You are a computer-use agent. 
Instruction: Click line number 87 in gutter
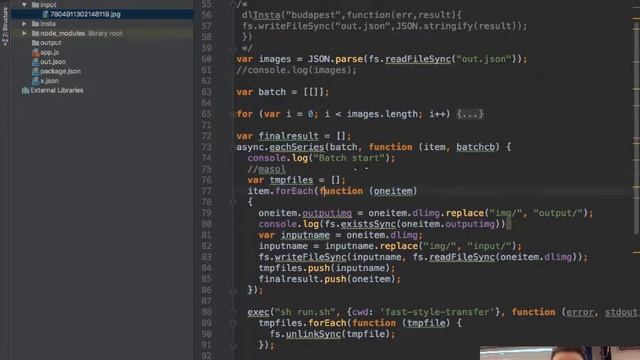pyautogui.click(x=207, y=301)
